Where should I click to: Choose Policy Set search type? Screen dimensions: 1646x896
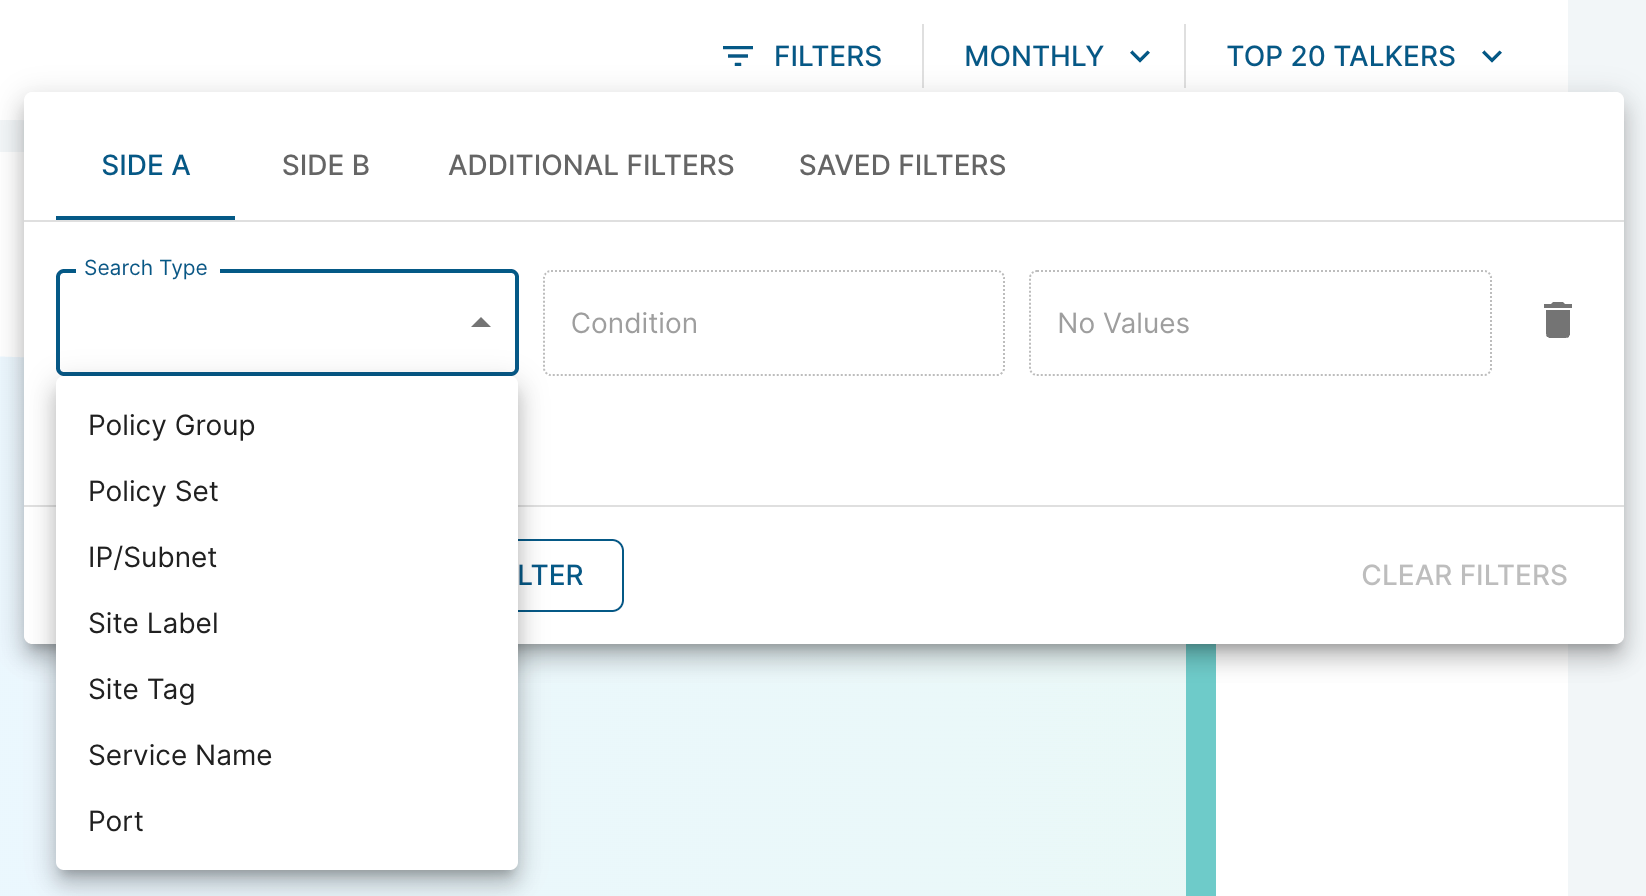click(x=287, y=491)
